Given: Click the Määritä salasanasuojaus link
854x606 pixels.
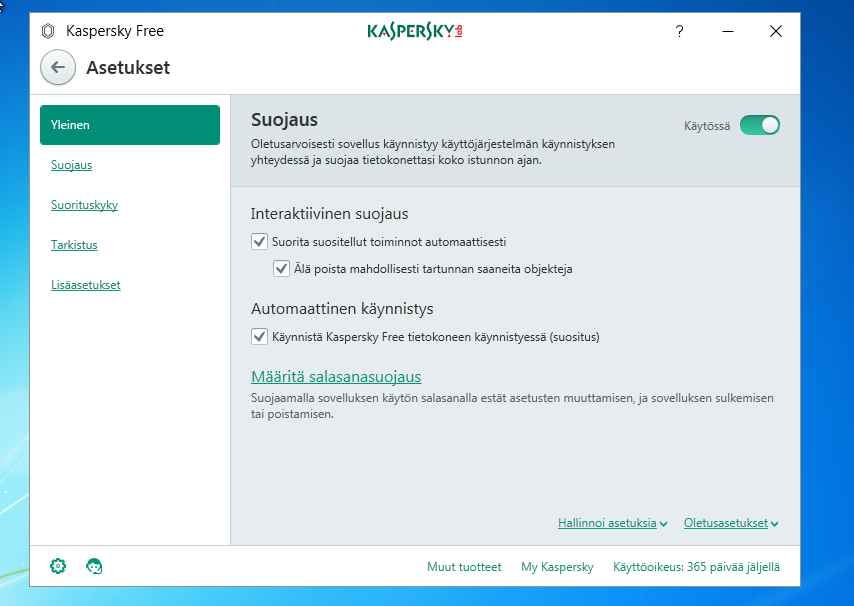Looking at the screenshot, I should 336,376.
